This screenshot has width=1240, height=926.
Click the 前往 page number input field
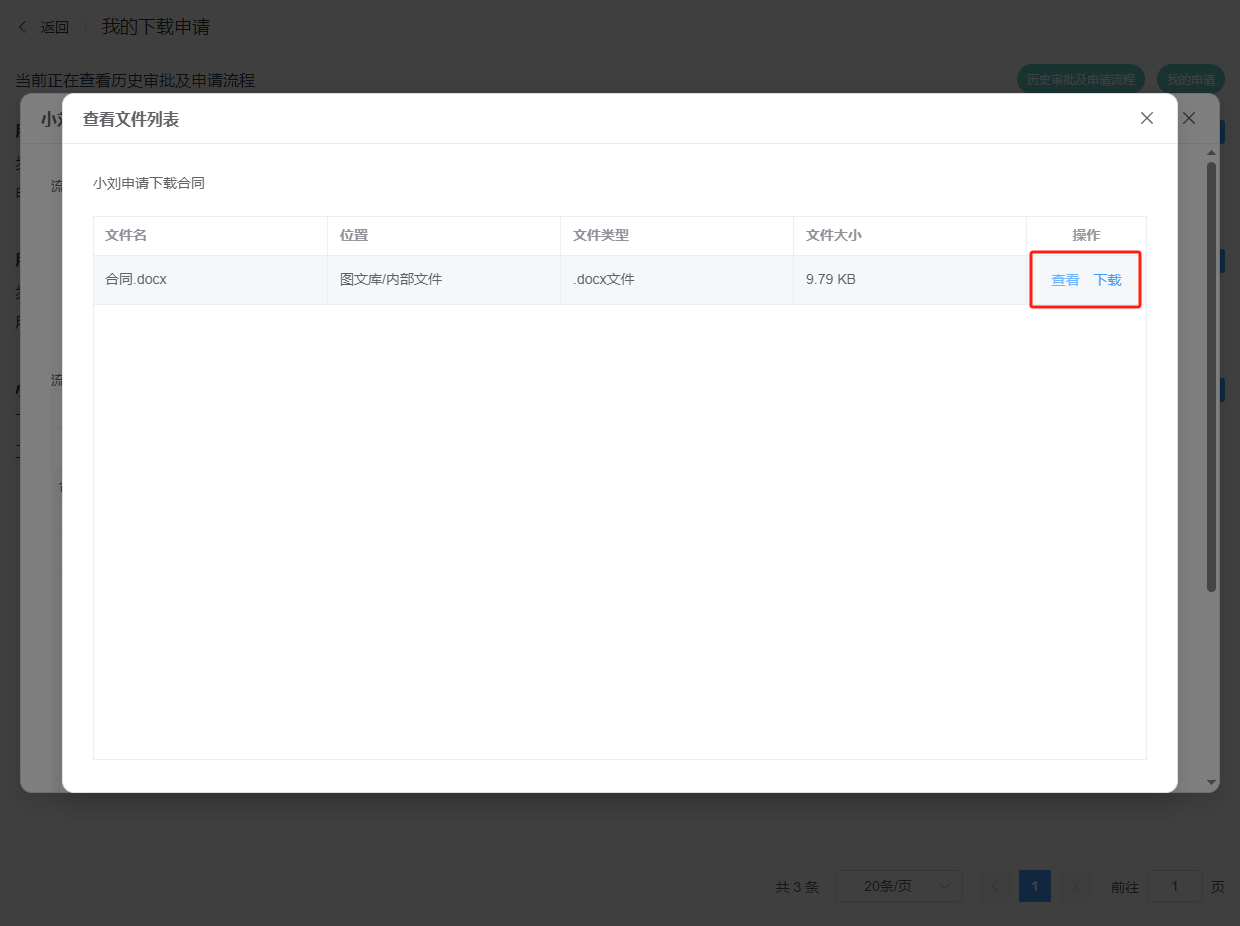(x=1174, y=886)
